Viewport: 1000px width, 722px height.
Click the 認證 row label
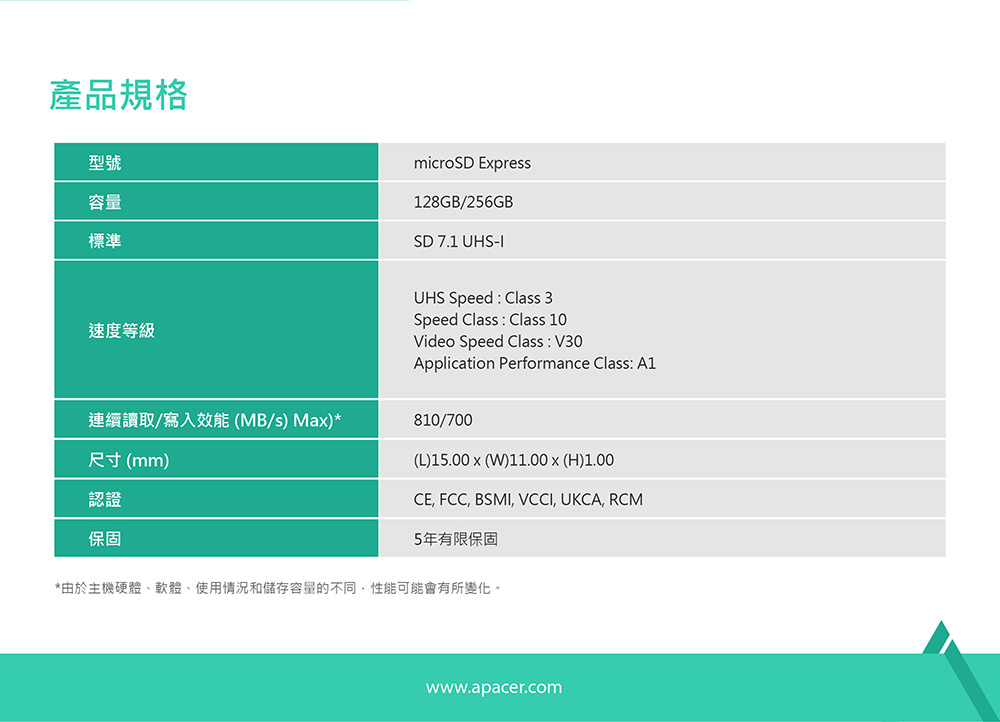pos(105,499)
